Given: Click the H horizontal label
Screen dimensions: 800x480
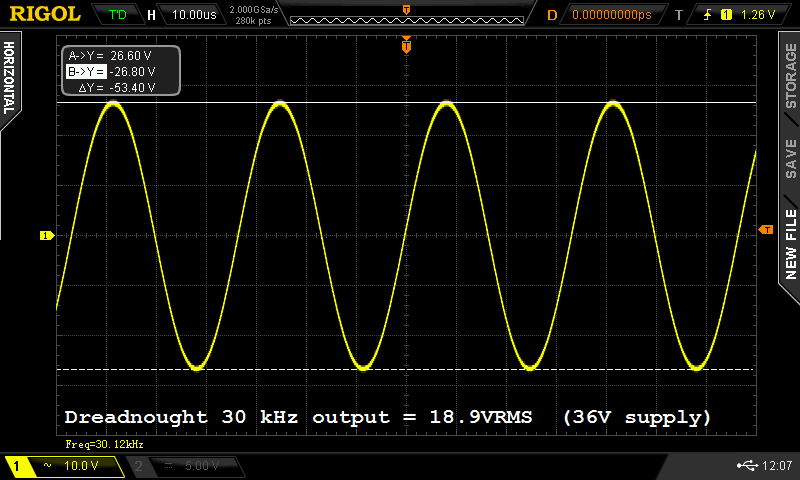Looking at the screenshot, I should coord(151,15).
